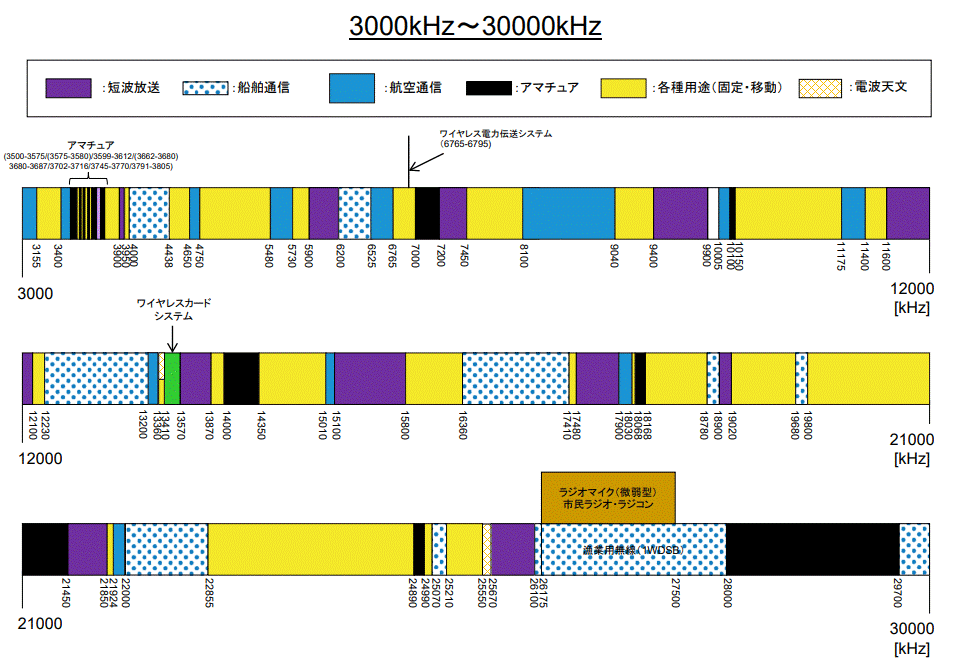Screen dimensions: 955x668
Task: Click the blue 航空通信 legend swatch
Action: click(x=352, y=88)
